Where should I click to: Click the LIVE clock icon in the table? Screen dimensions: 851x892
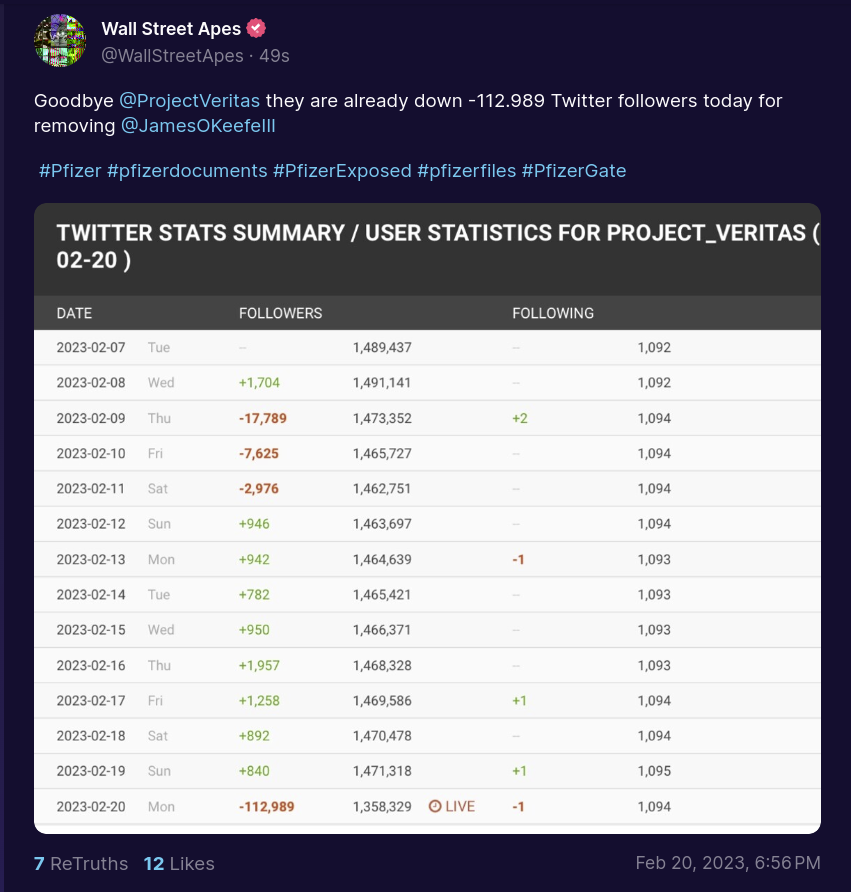pos(435,806)
